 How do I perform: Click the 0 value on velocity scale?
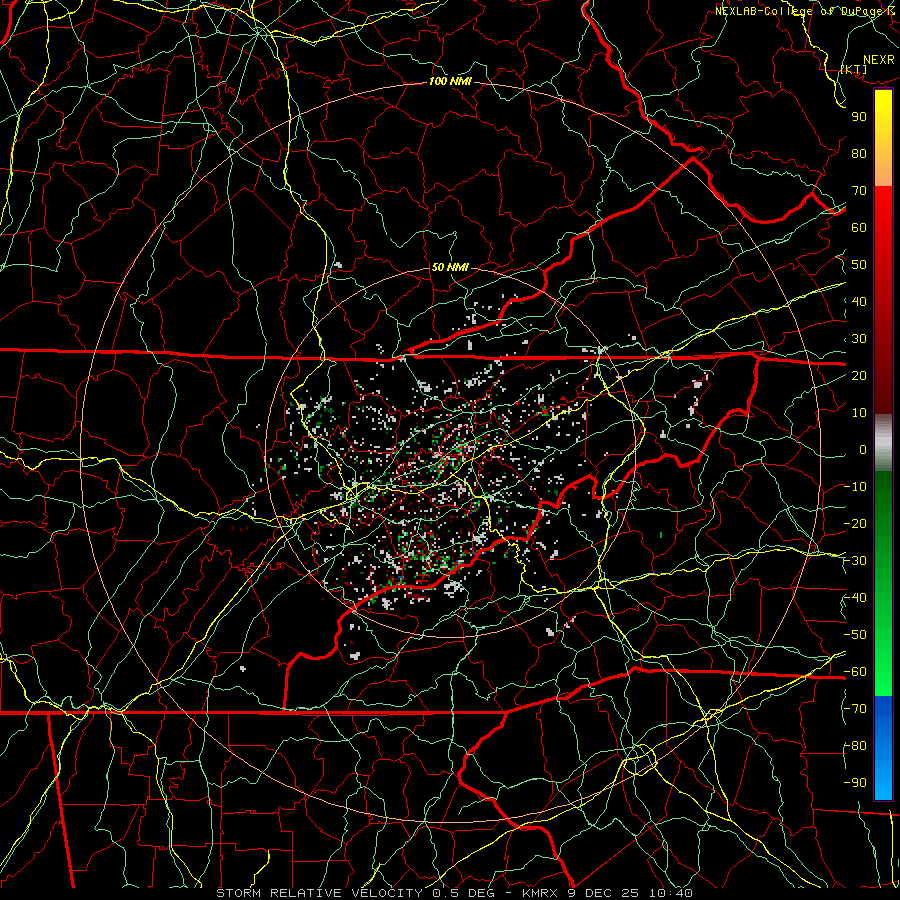[x=863, y=450]
